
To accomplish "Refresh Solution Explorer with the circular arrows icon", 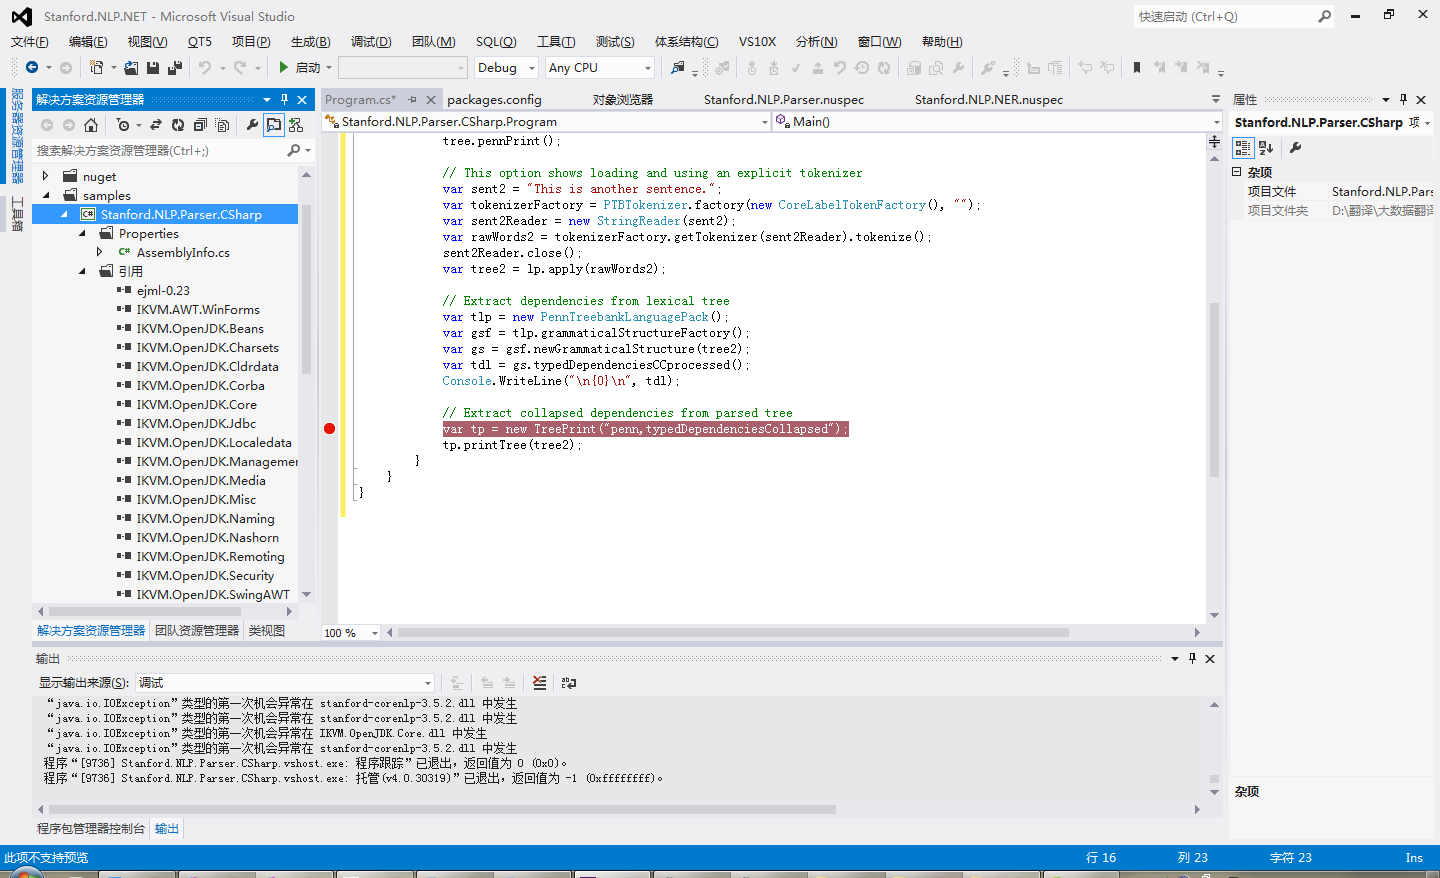I will pyautogui.click(x=178, y=125).
